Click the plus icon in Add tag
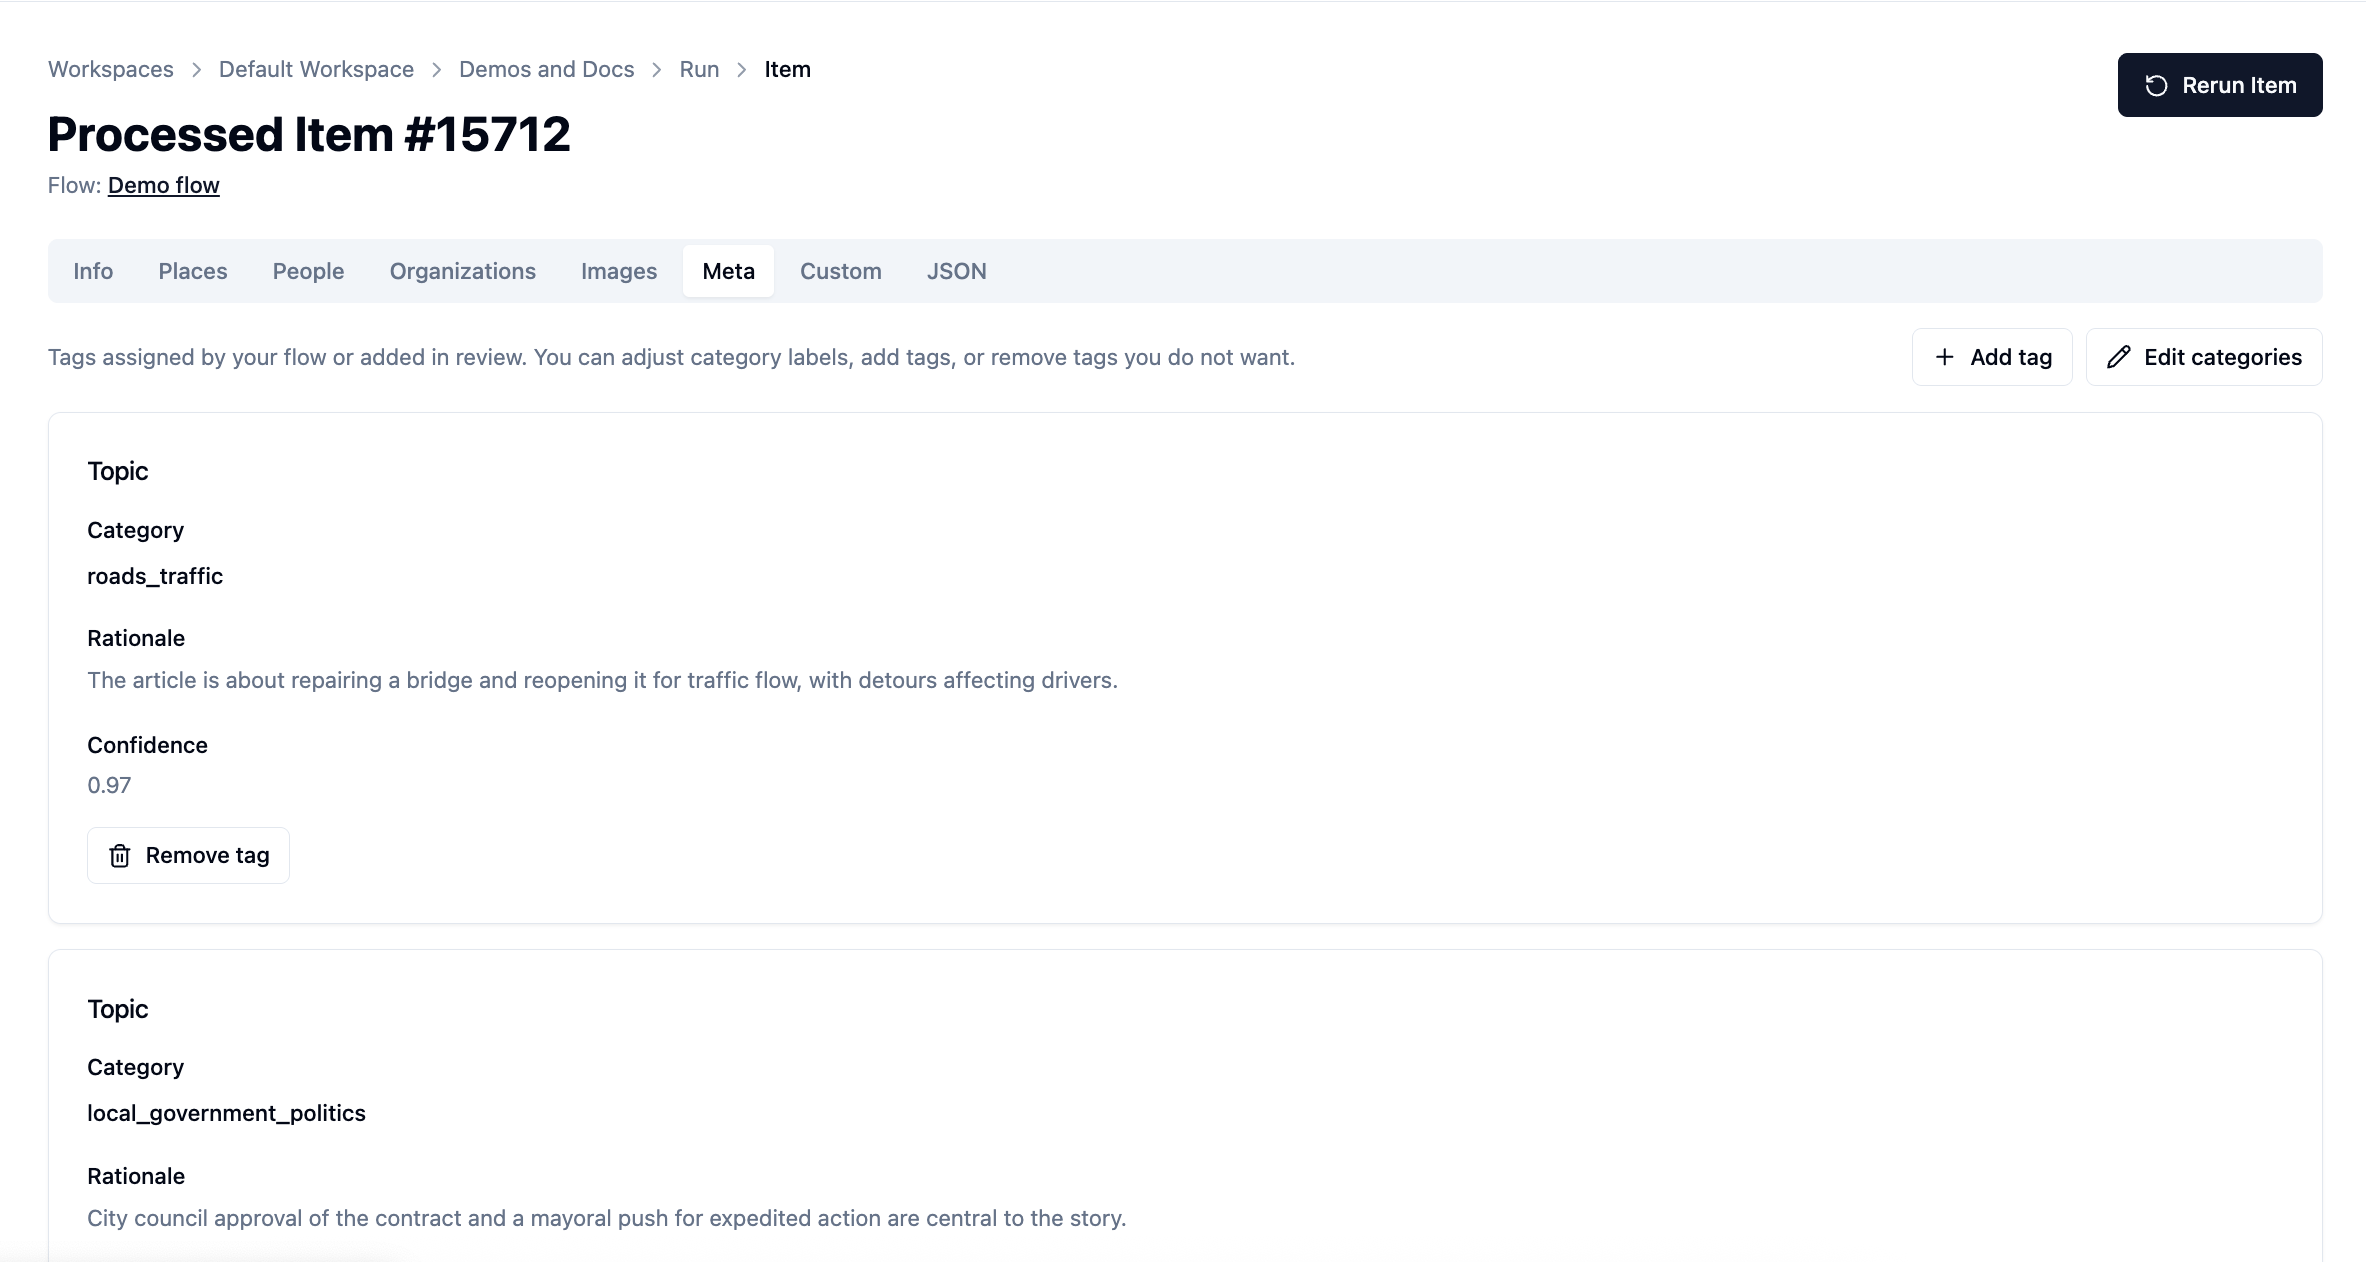 pos(1944,357)
